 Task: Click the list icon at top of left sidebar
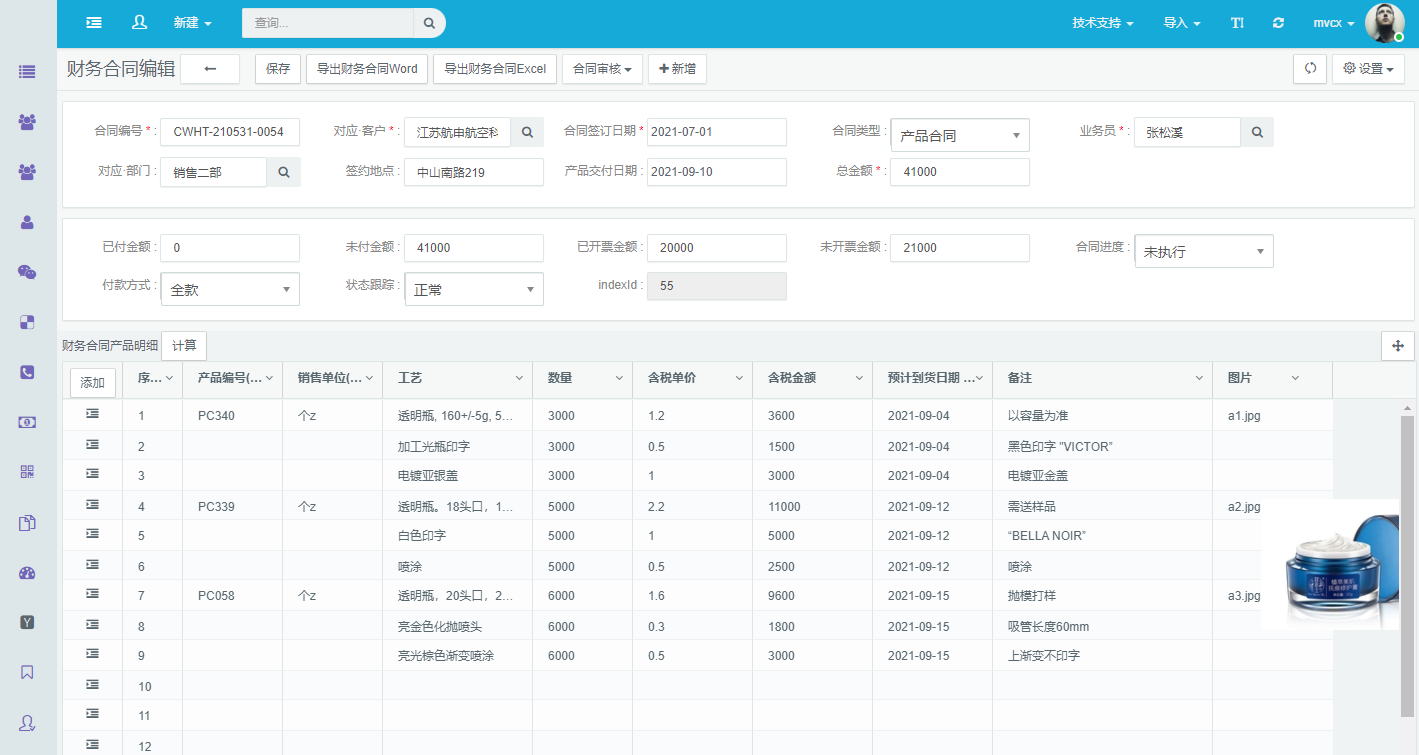pos(27,72)
